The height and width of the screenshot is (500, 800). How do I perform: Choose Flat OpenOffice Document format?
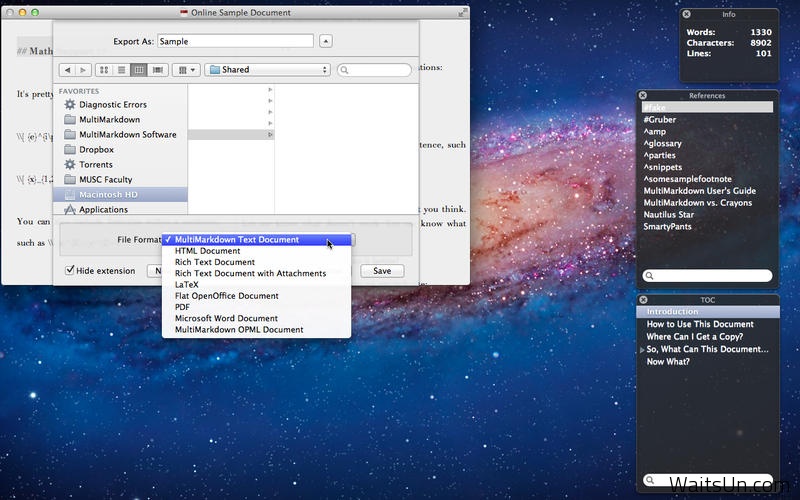pos(257,296)
